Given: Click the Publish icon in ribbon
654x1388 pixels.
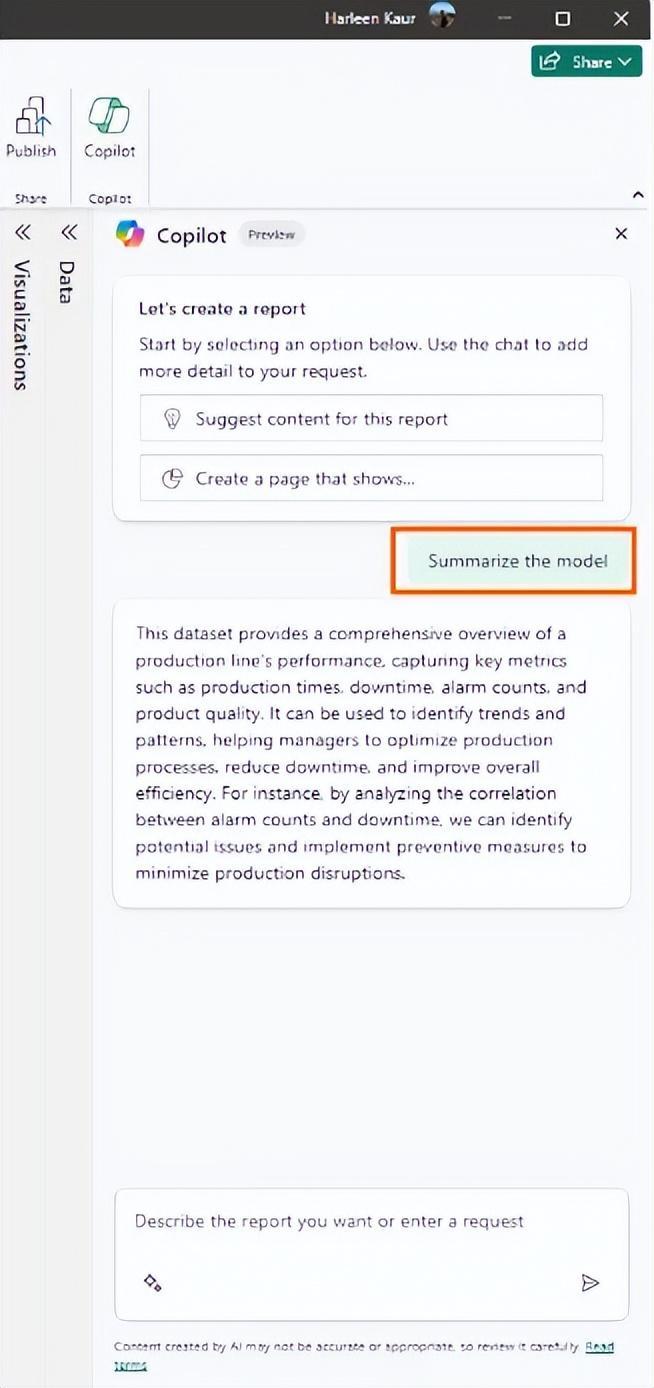Looking at the screenshot, I should pos(31,118).
